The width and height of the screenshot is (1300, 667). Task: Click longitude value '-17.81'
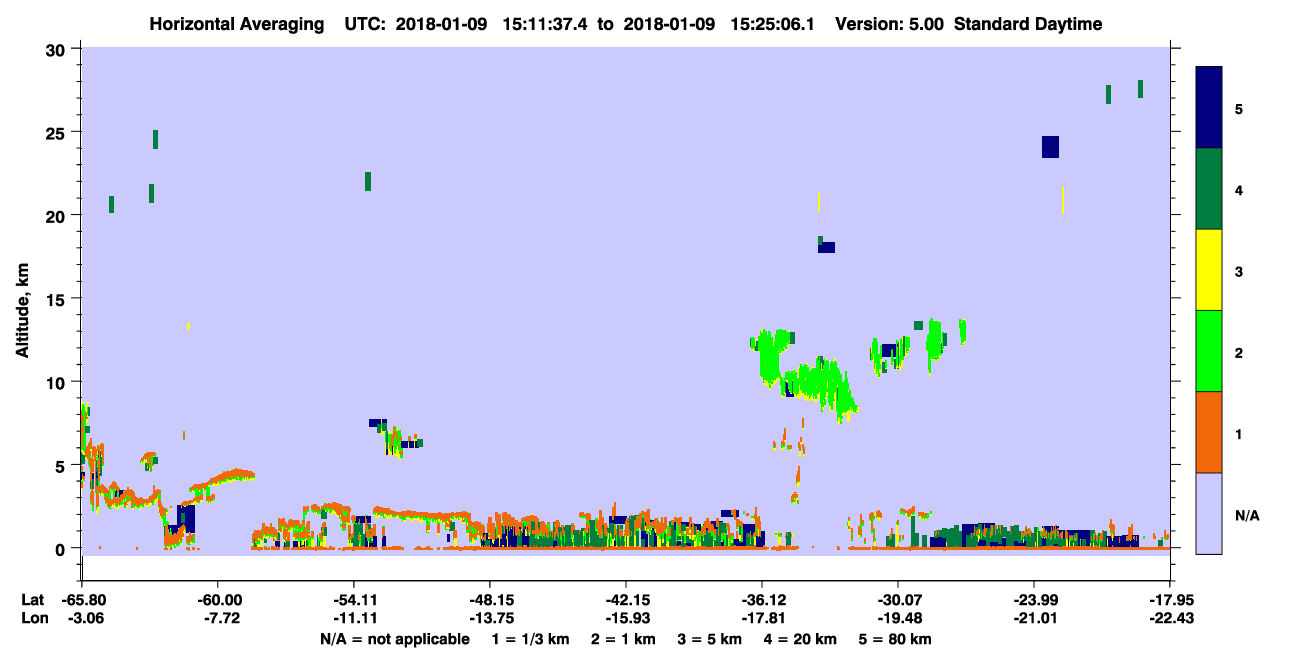click(x=762, y=618)
